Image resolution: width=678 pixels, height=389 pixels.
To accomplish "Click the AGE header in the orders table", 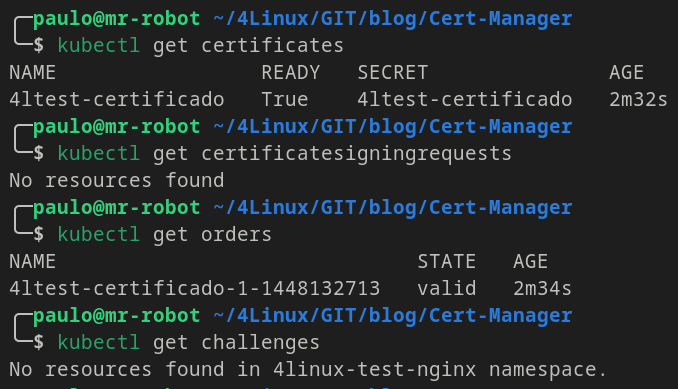I will click(531, 261).
